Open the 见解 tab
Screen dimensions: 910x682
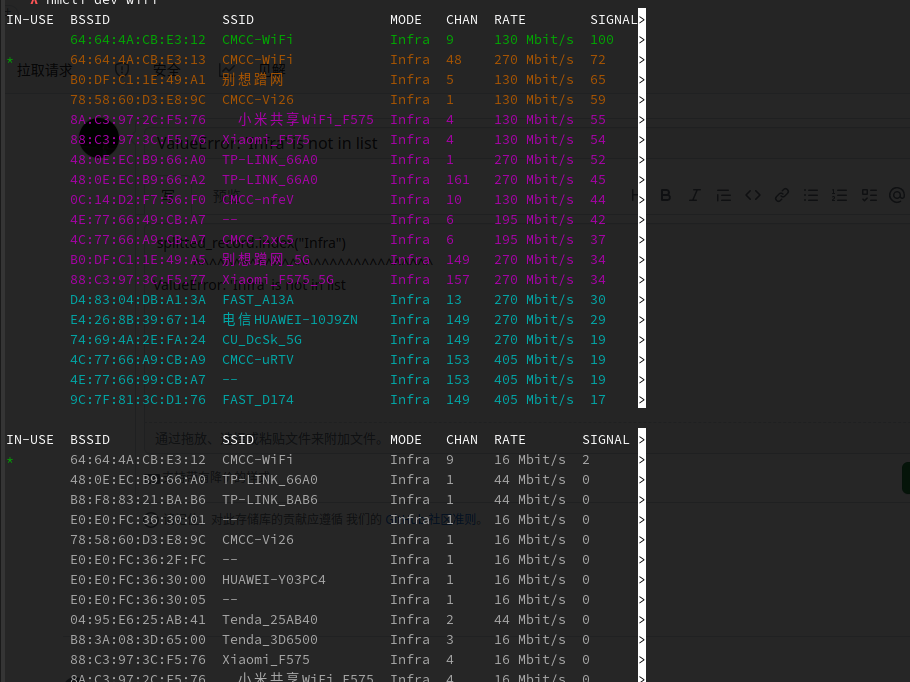click(x=271, y=70)
